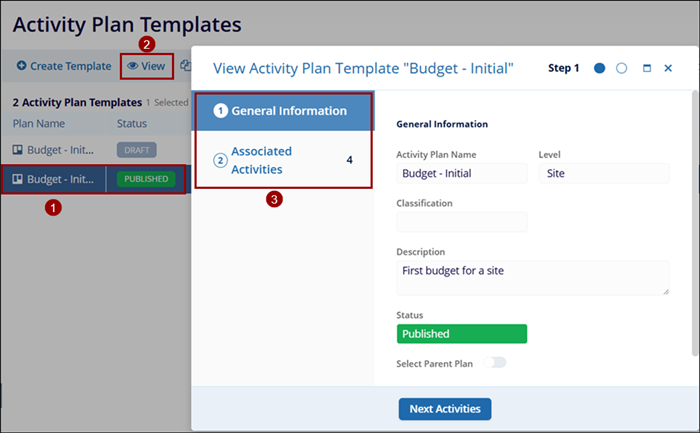This screenshot has height=433, width=700.
Task: Select the empty Step 2 indicator dot
Action: (621, 68)
